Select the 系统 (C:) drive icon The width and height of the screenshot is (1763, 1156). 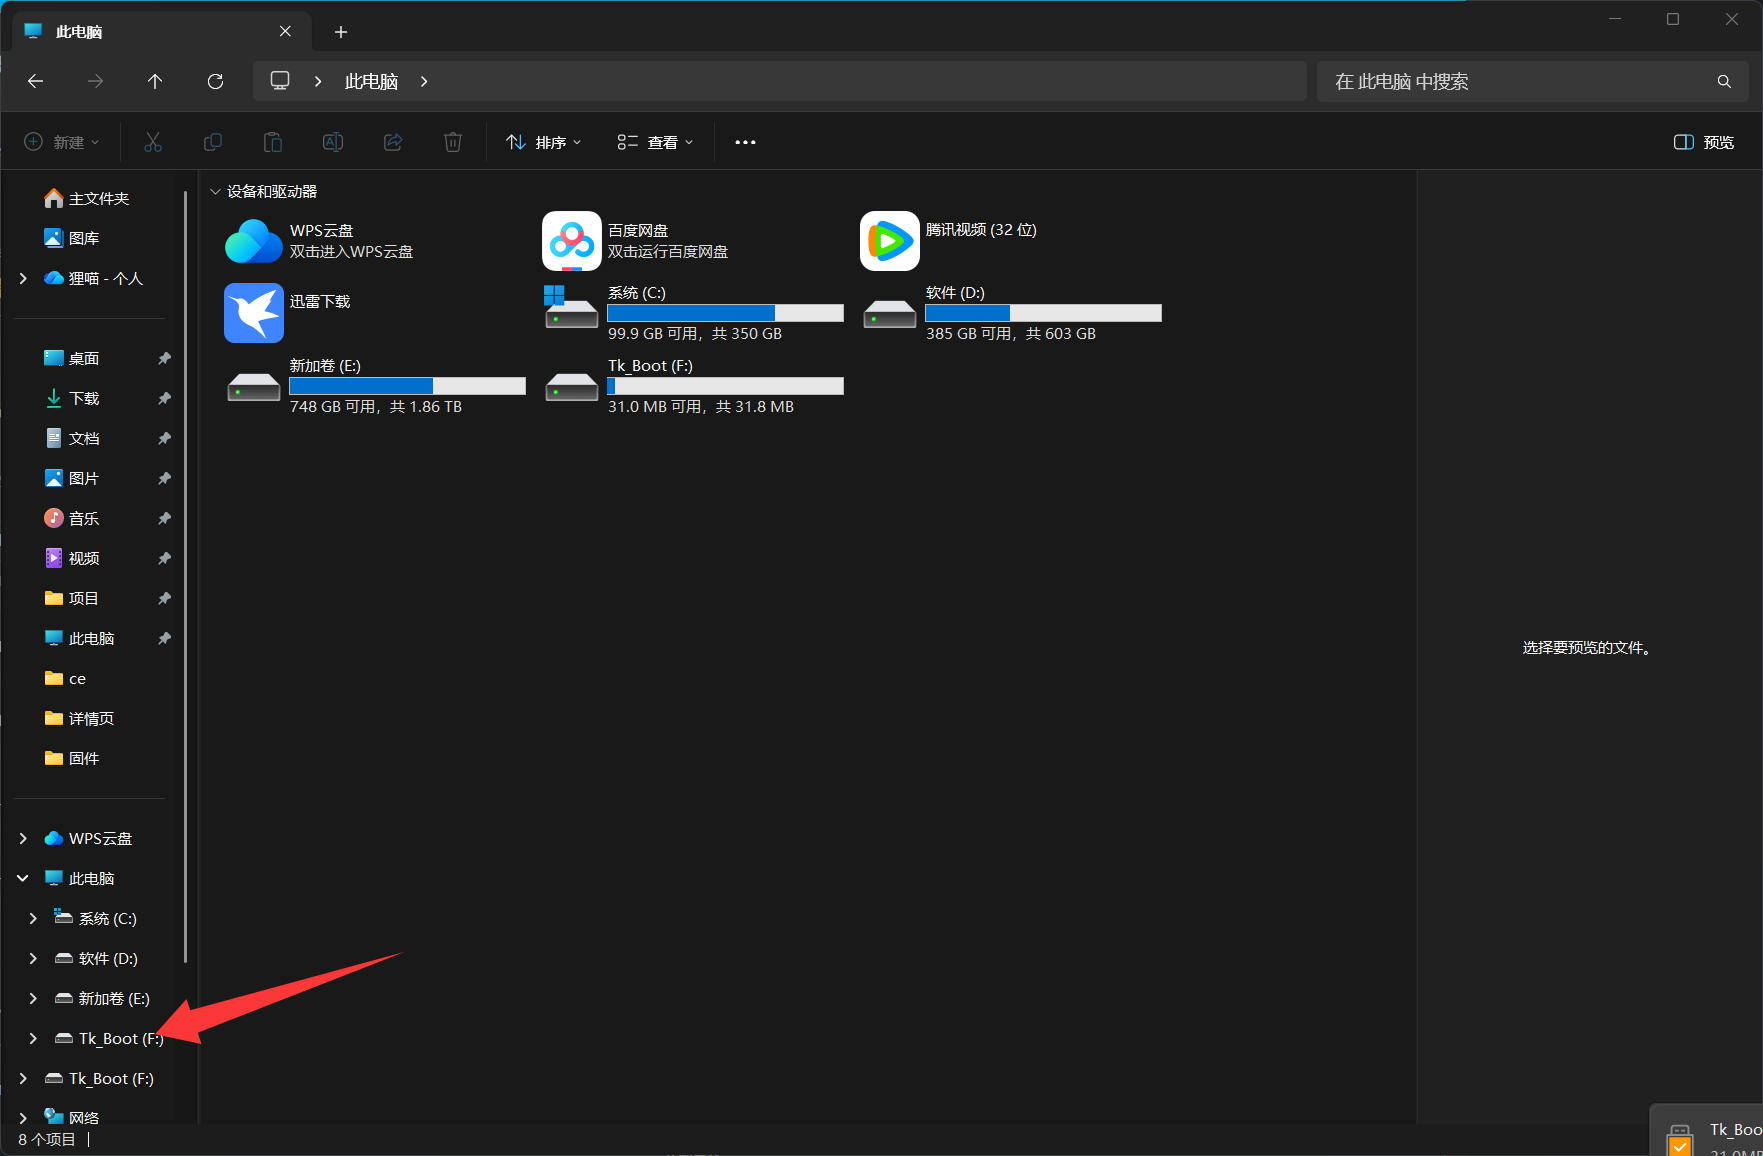(x=571, y=309)
